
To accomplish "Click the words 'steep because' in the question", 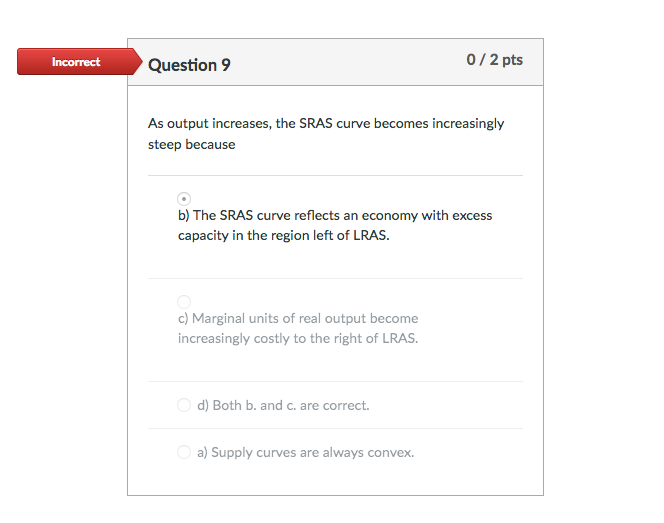I will [x=191, y=144].
